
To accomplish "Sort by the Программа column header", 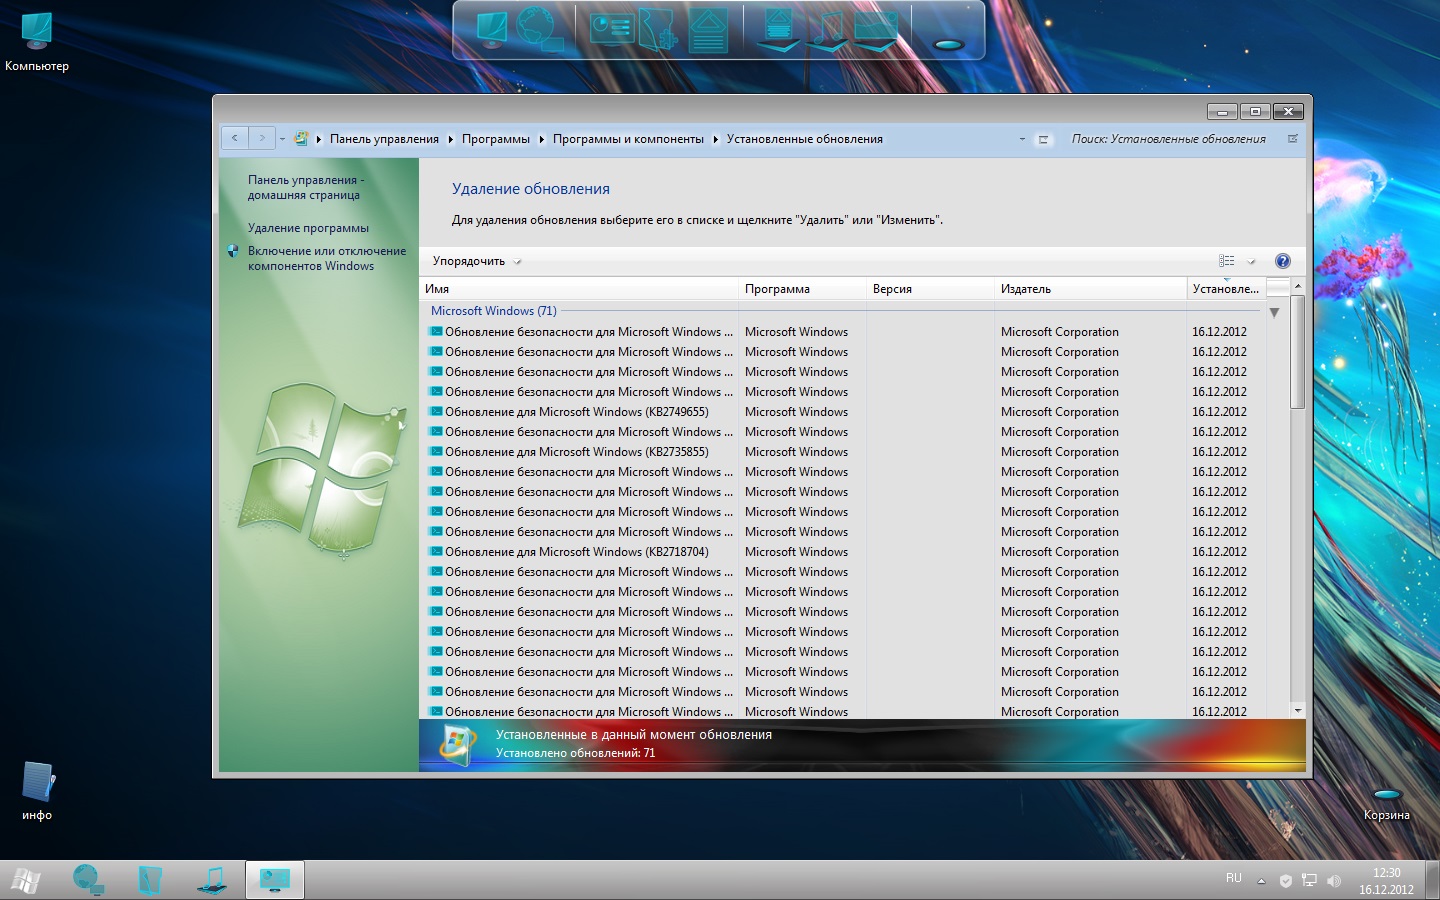I will (x=802, y=288).
